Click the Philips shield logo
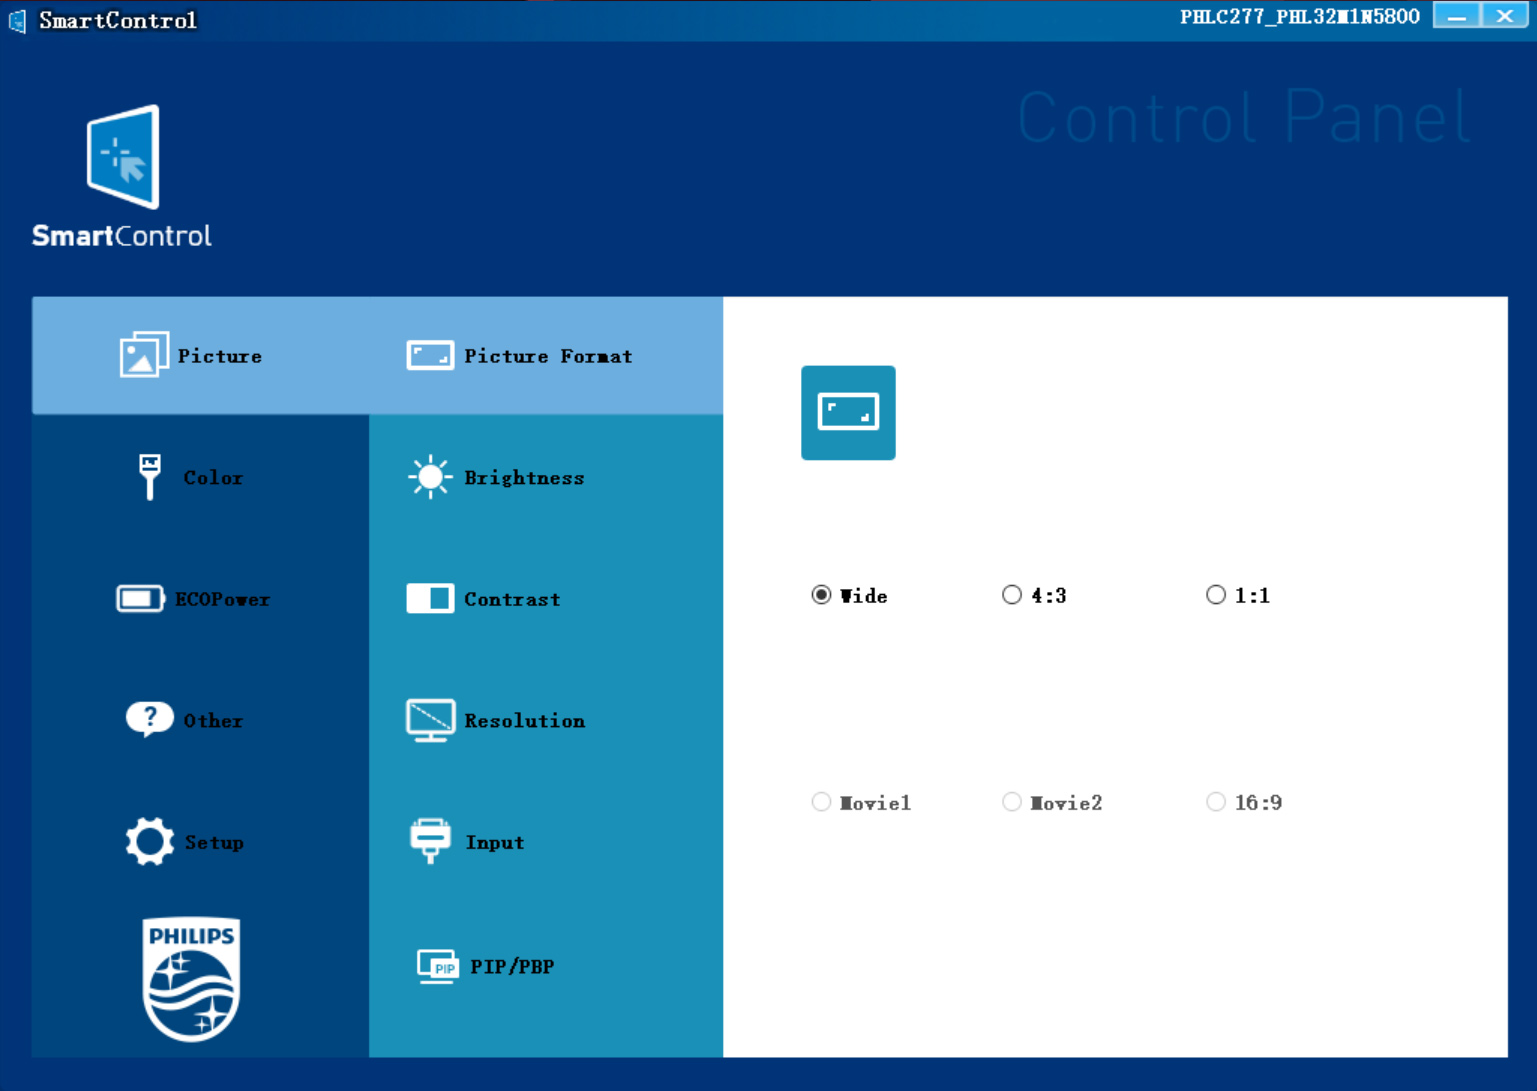The height and width of the screenshot is (1091, 1537). click(191, 979)
